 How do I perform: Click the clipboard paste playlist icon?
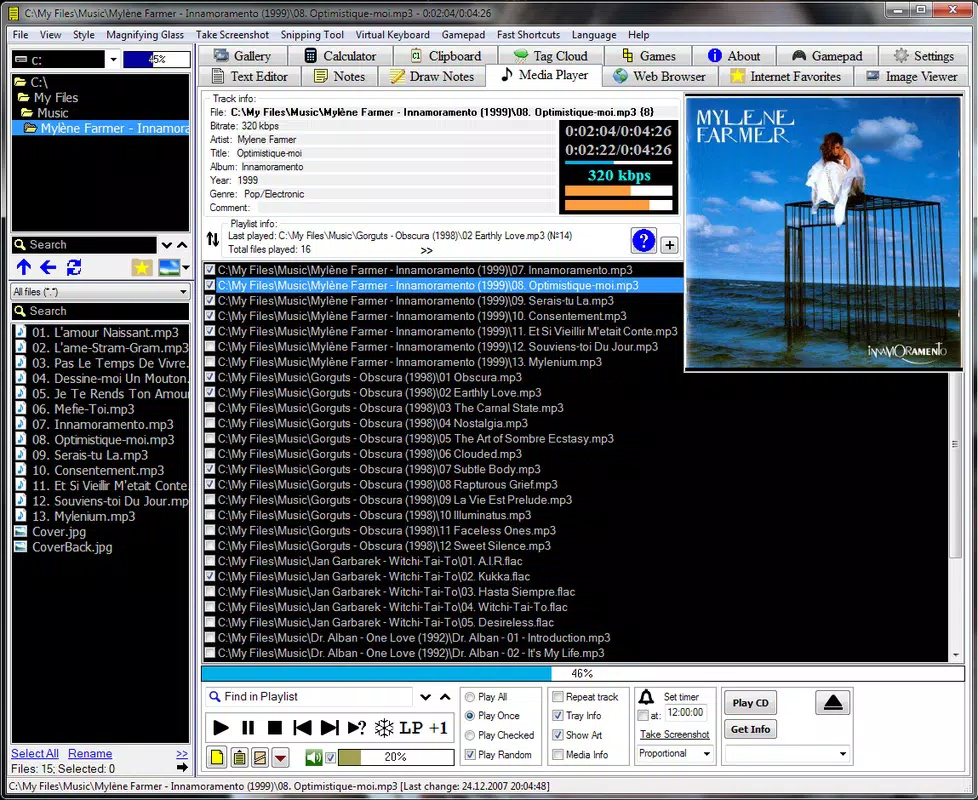pos(239,758)
